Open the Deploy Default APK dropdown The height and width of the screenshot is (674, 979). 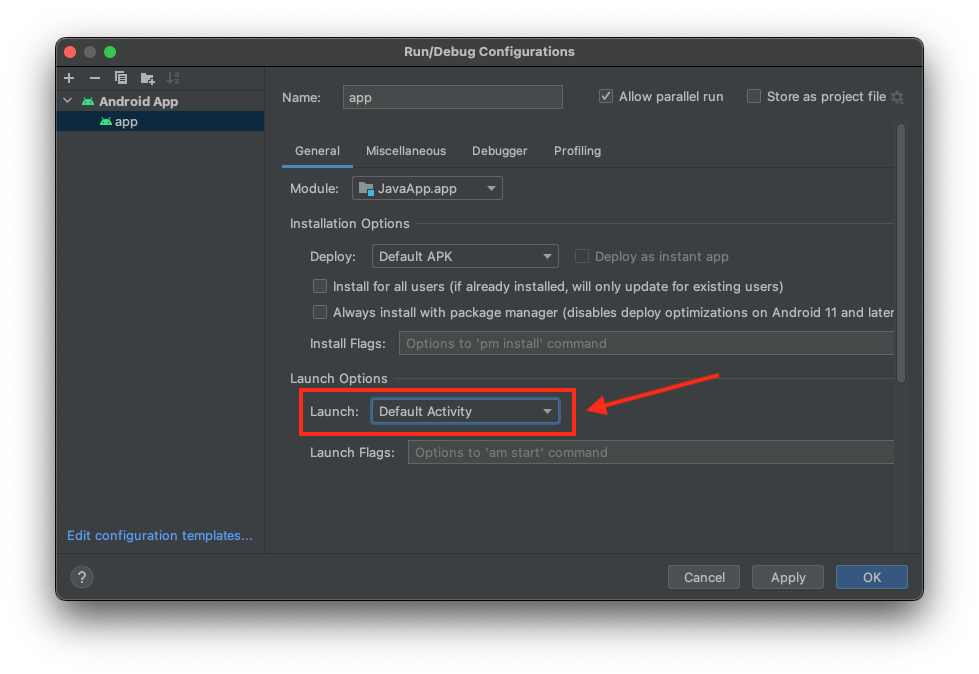465,256
